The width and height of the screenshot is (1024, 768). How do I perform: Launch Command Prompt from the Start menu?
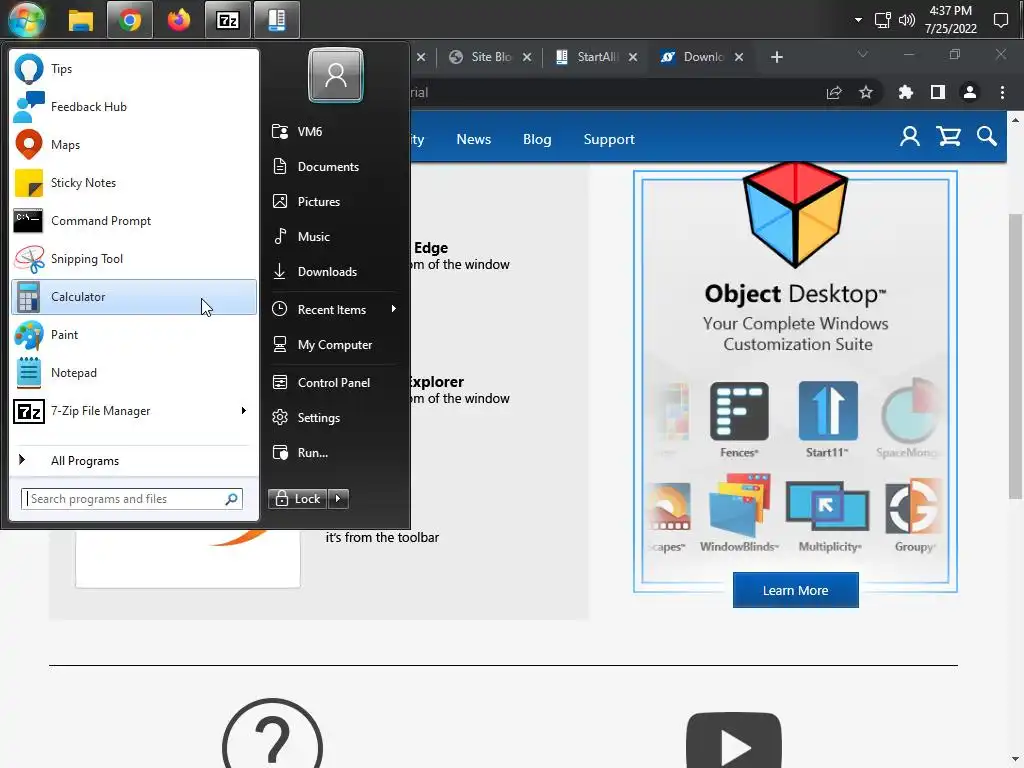pos(134,221)
